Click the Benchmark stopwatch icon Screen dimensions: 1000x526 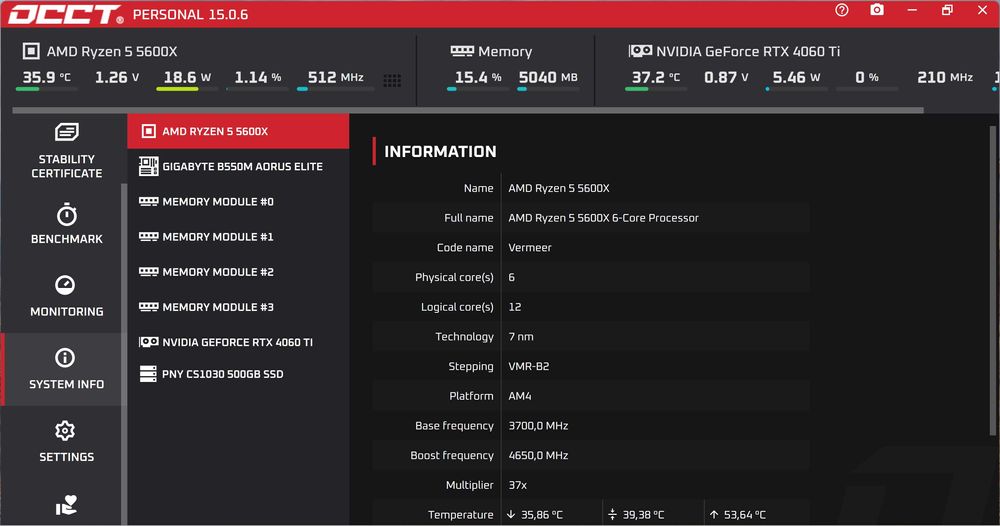66,215
